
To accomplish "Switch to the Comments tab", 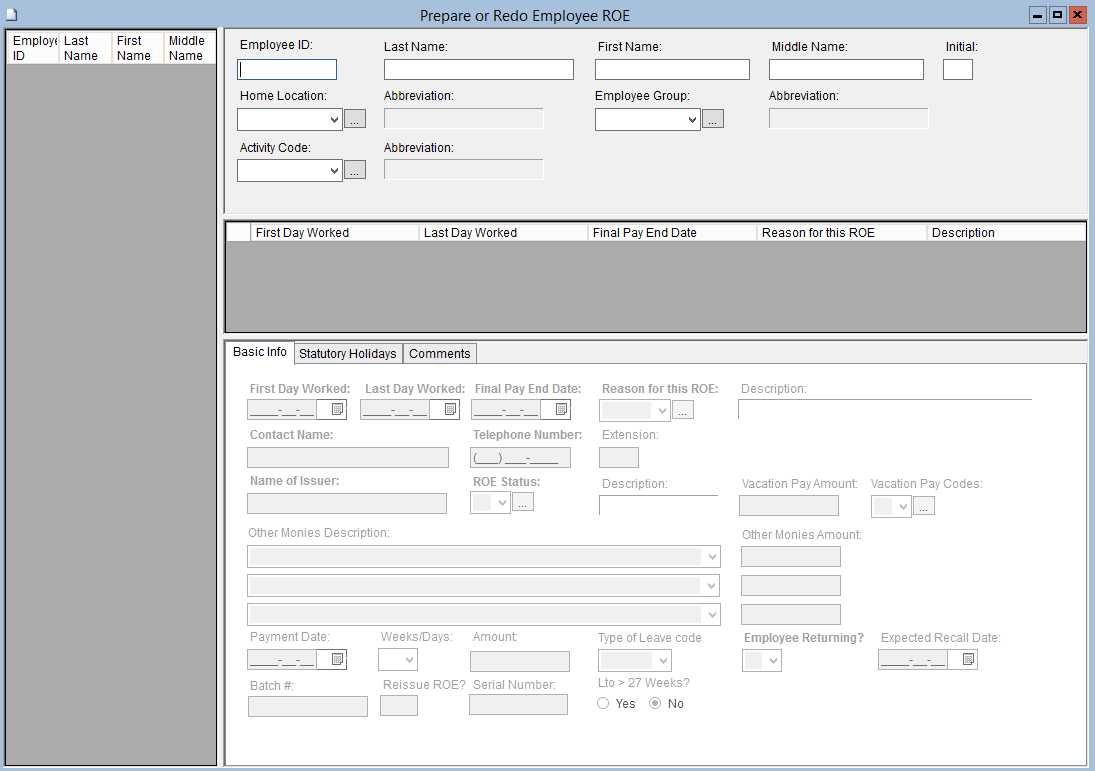I will tap(439, 353).
